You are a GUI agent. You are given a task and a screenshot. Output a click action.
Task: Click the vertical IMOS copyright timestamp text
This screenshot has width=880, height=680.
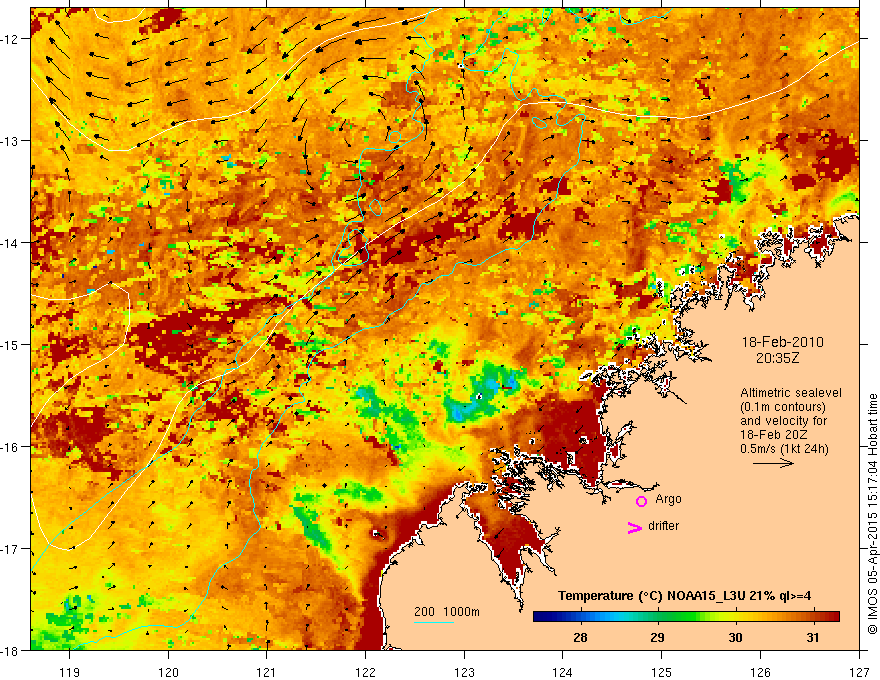872,514
